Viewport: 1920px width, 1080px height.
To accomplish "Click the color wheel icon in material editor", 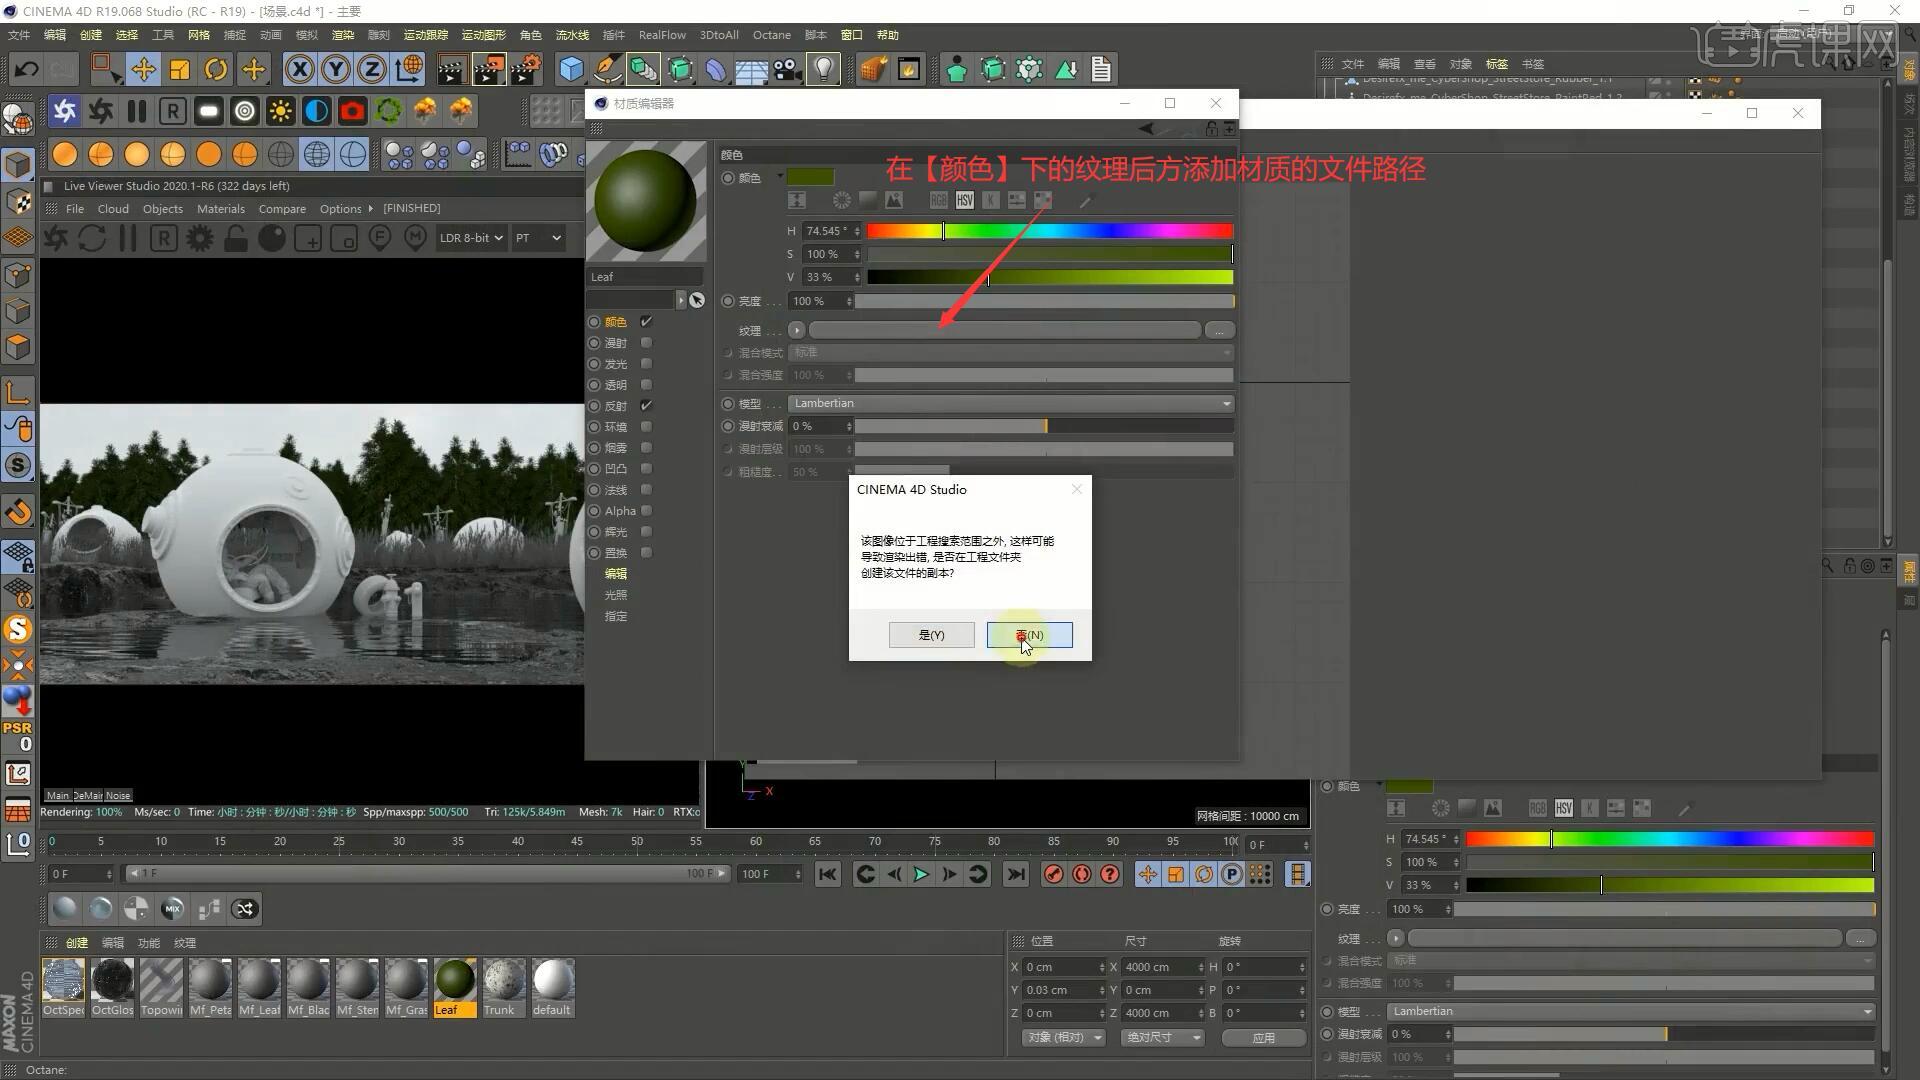I will [842, 200].
